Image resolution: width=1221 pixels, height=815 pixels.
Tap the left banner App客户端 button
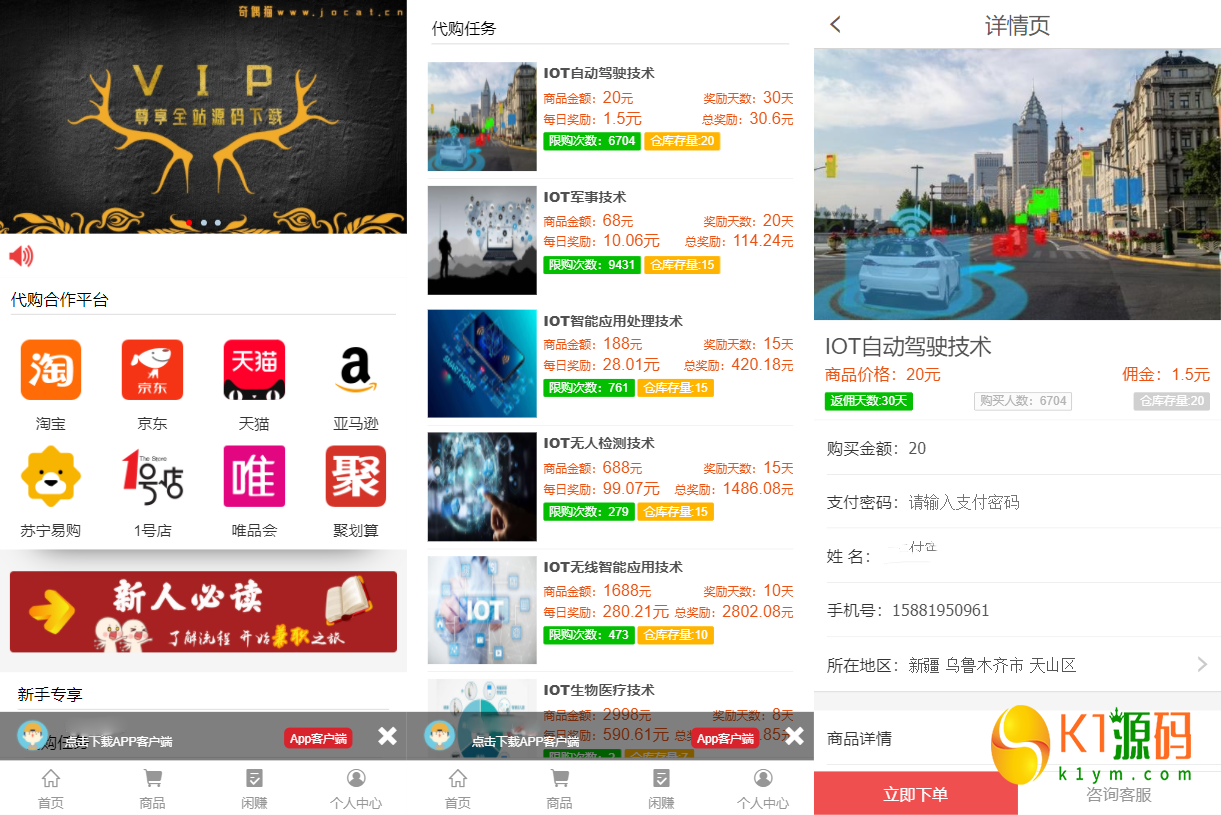[x=318, y=738]
